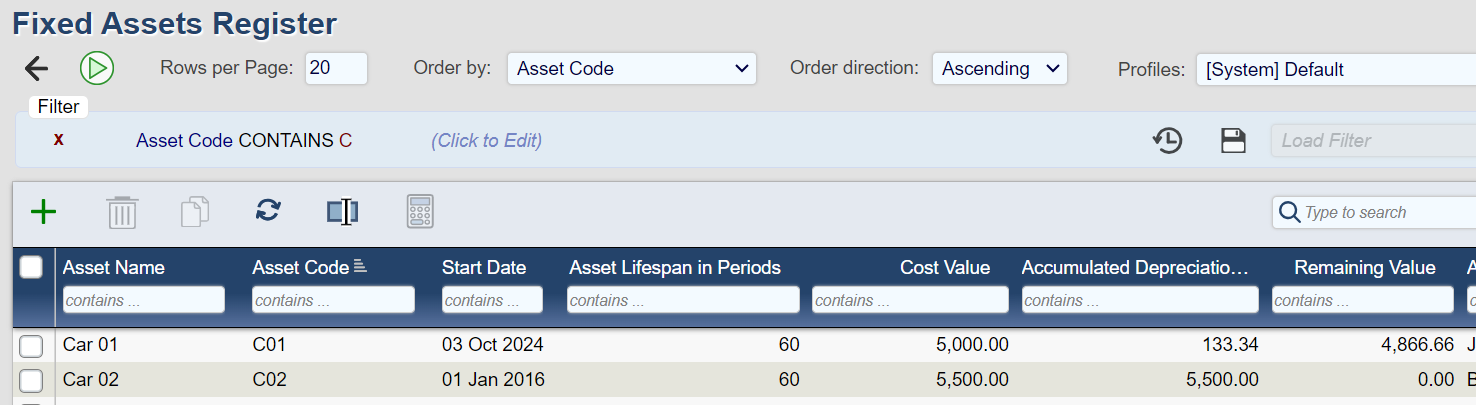Click the trash can delete icon
Viewport: 1476px width, 405px height.
[122, 212]
